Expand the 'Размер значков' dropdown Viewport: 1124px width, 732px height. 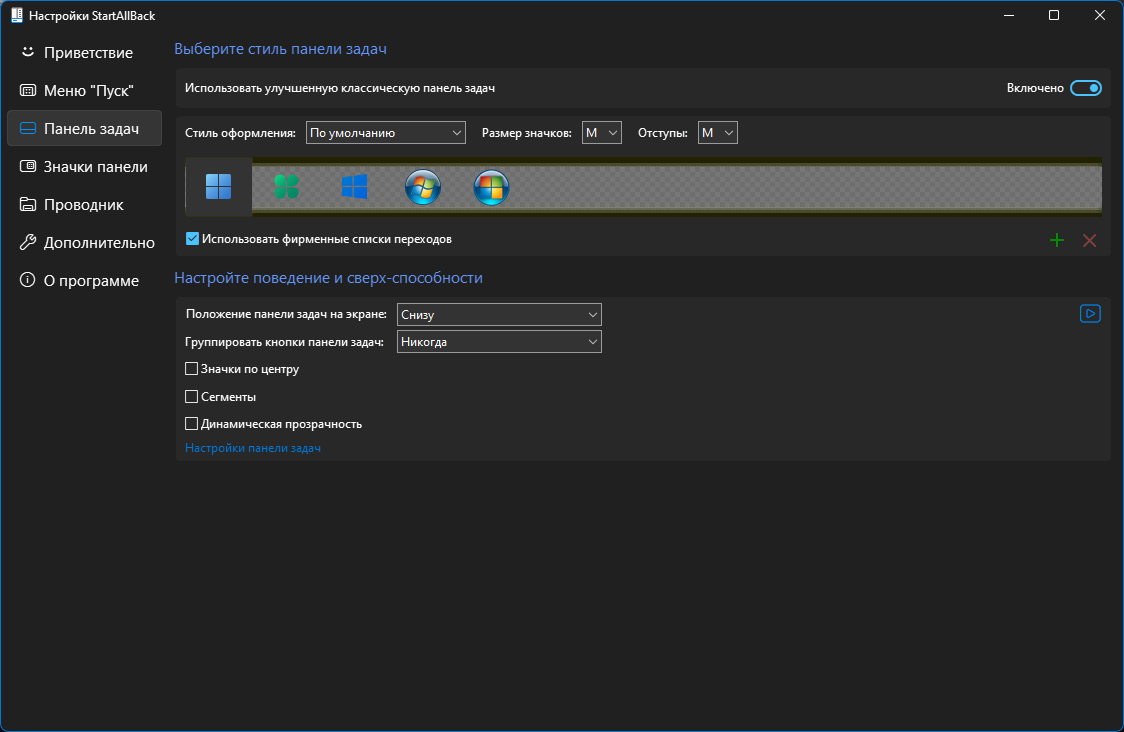coord(601,133)
